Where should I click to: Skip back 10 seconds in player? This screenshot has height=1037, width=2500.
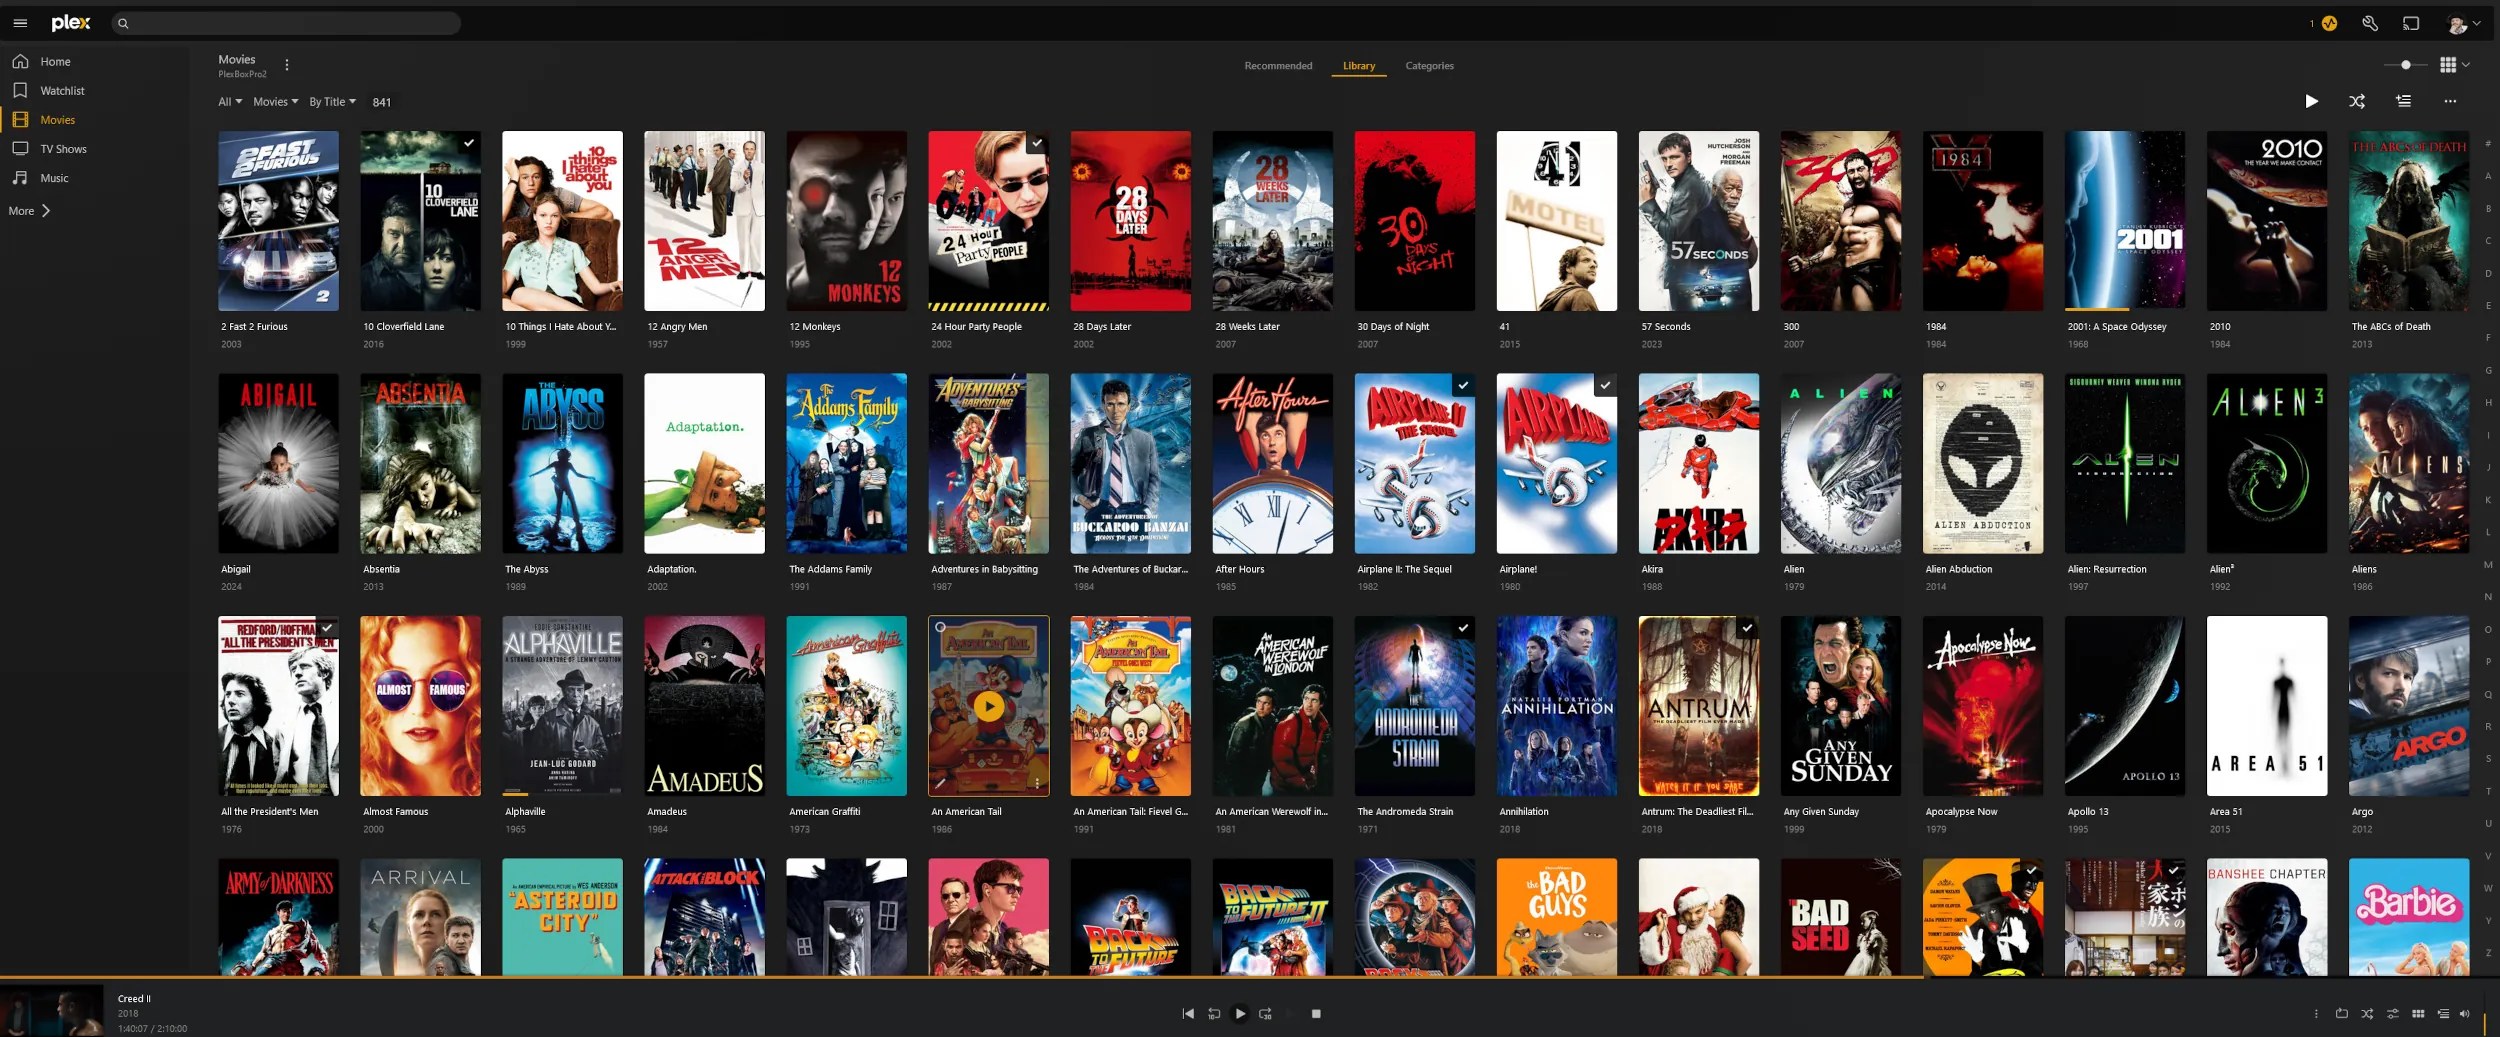(1214, 1013)
